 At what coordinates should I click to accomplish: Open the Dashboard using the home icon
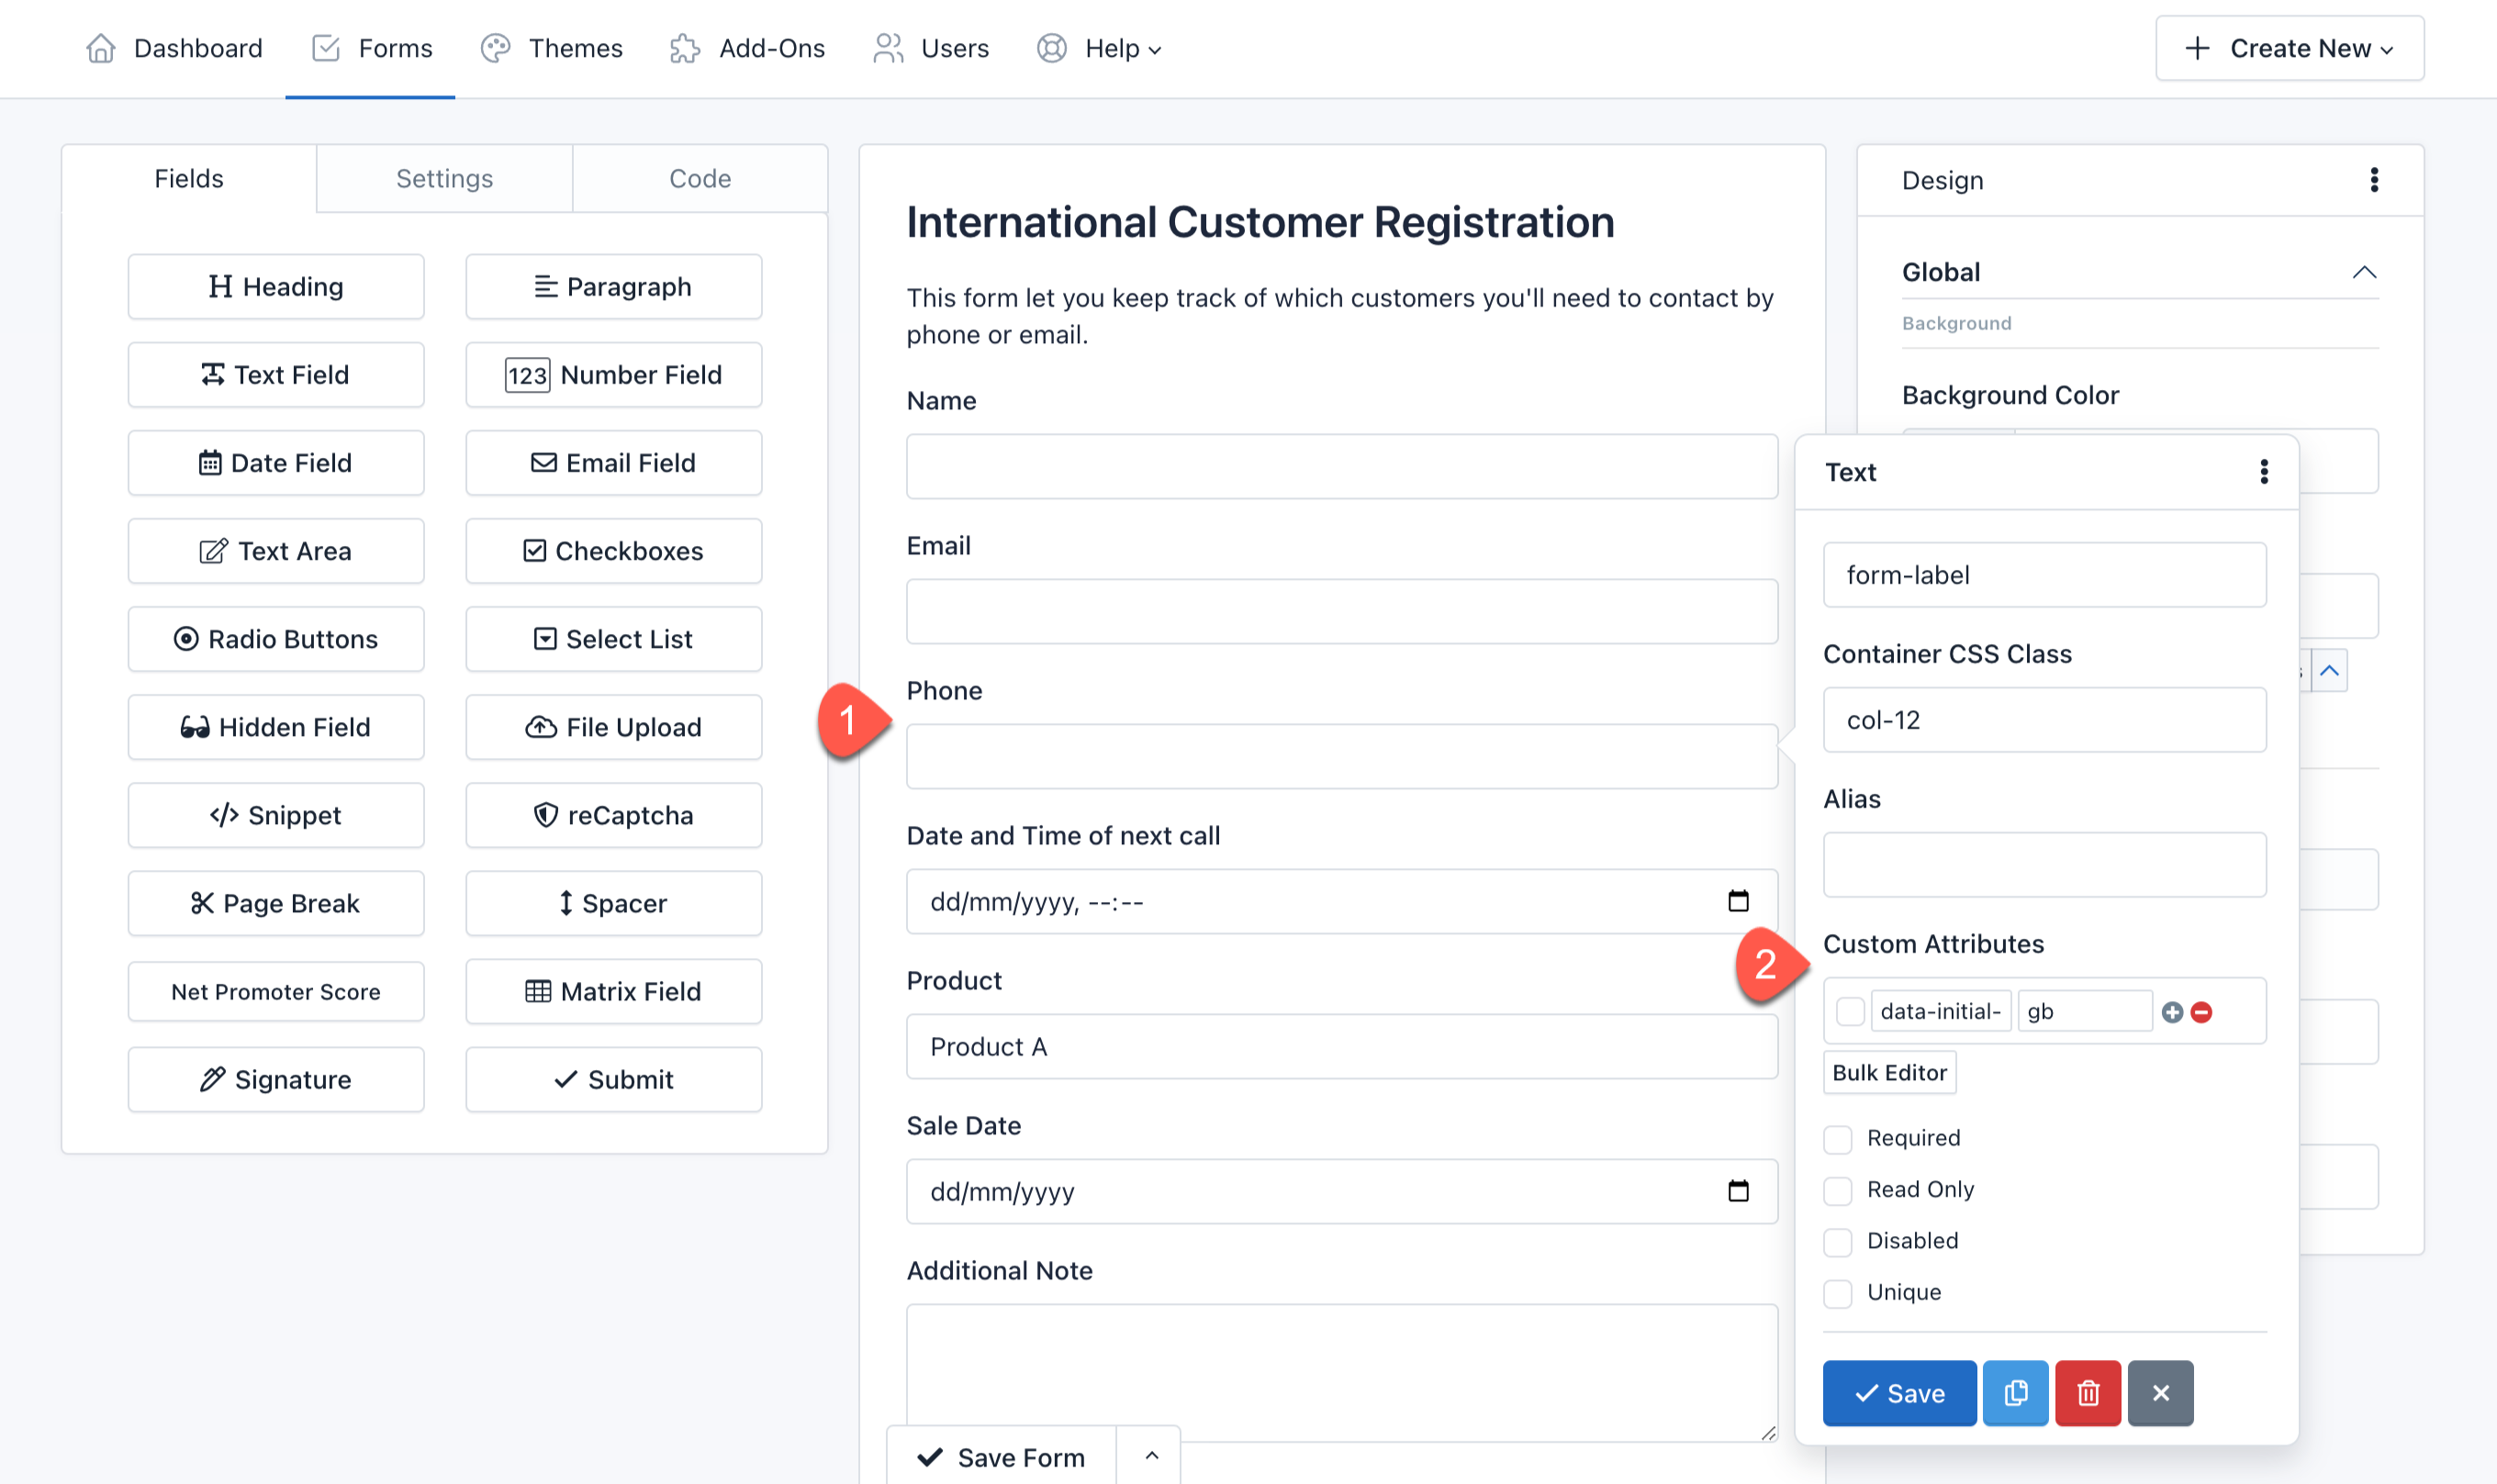click(100, 48)
